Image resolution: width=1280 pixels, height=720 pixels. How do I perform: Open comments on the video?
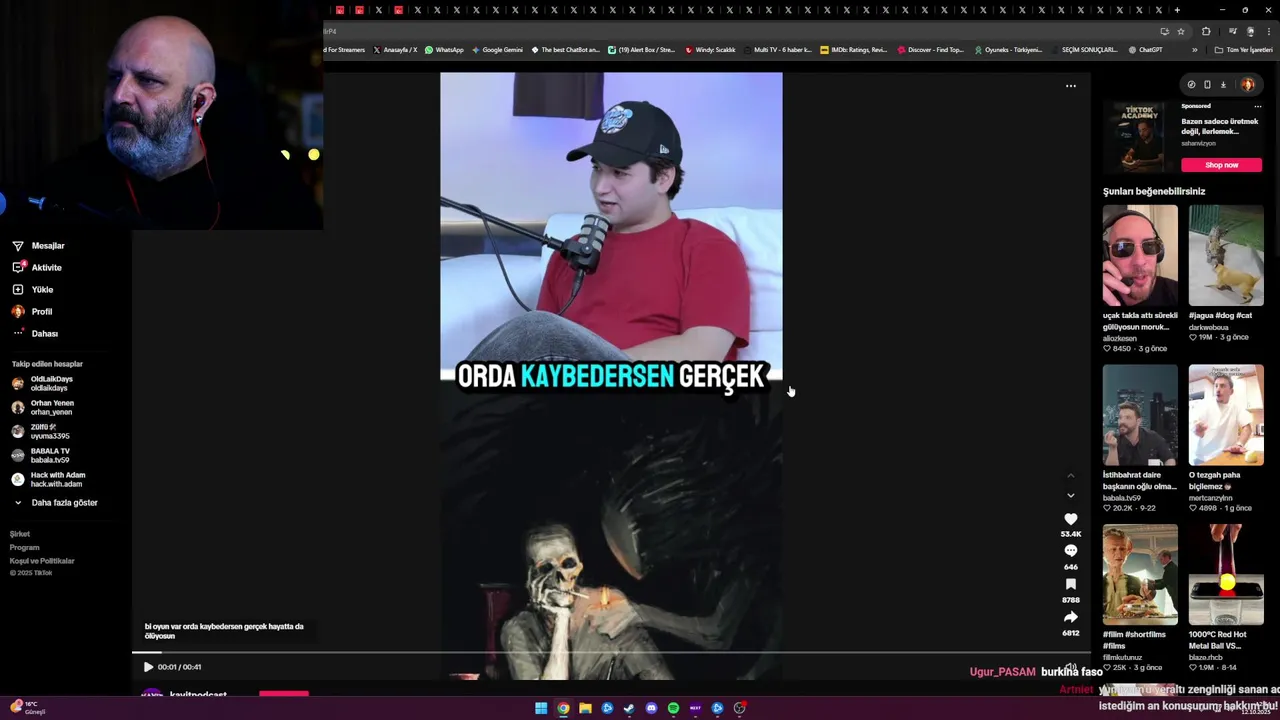(1071, 551)
